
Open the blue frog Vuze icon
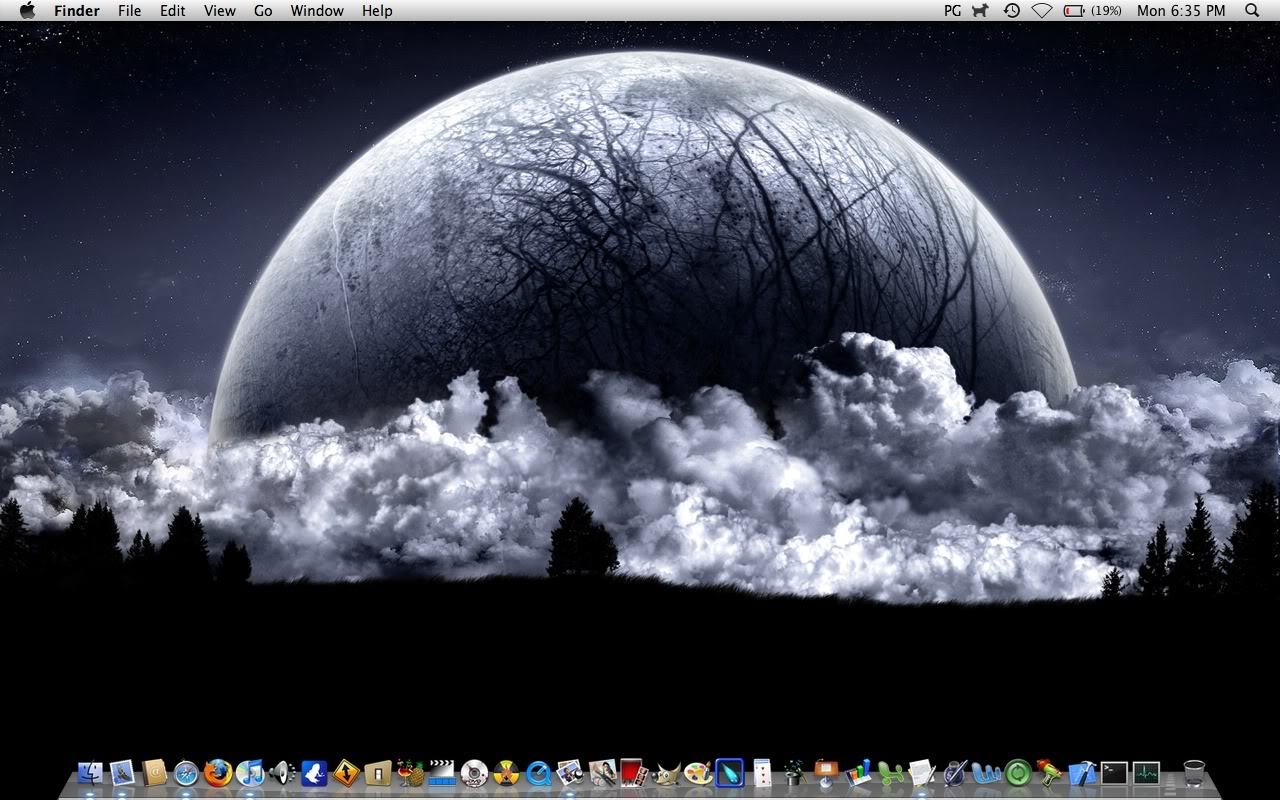[x=314, y=772]
